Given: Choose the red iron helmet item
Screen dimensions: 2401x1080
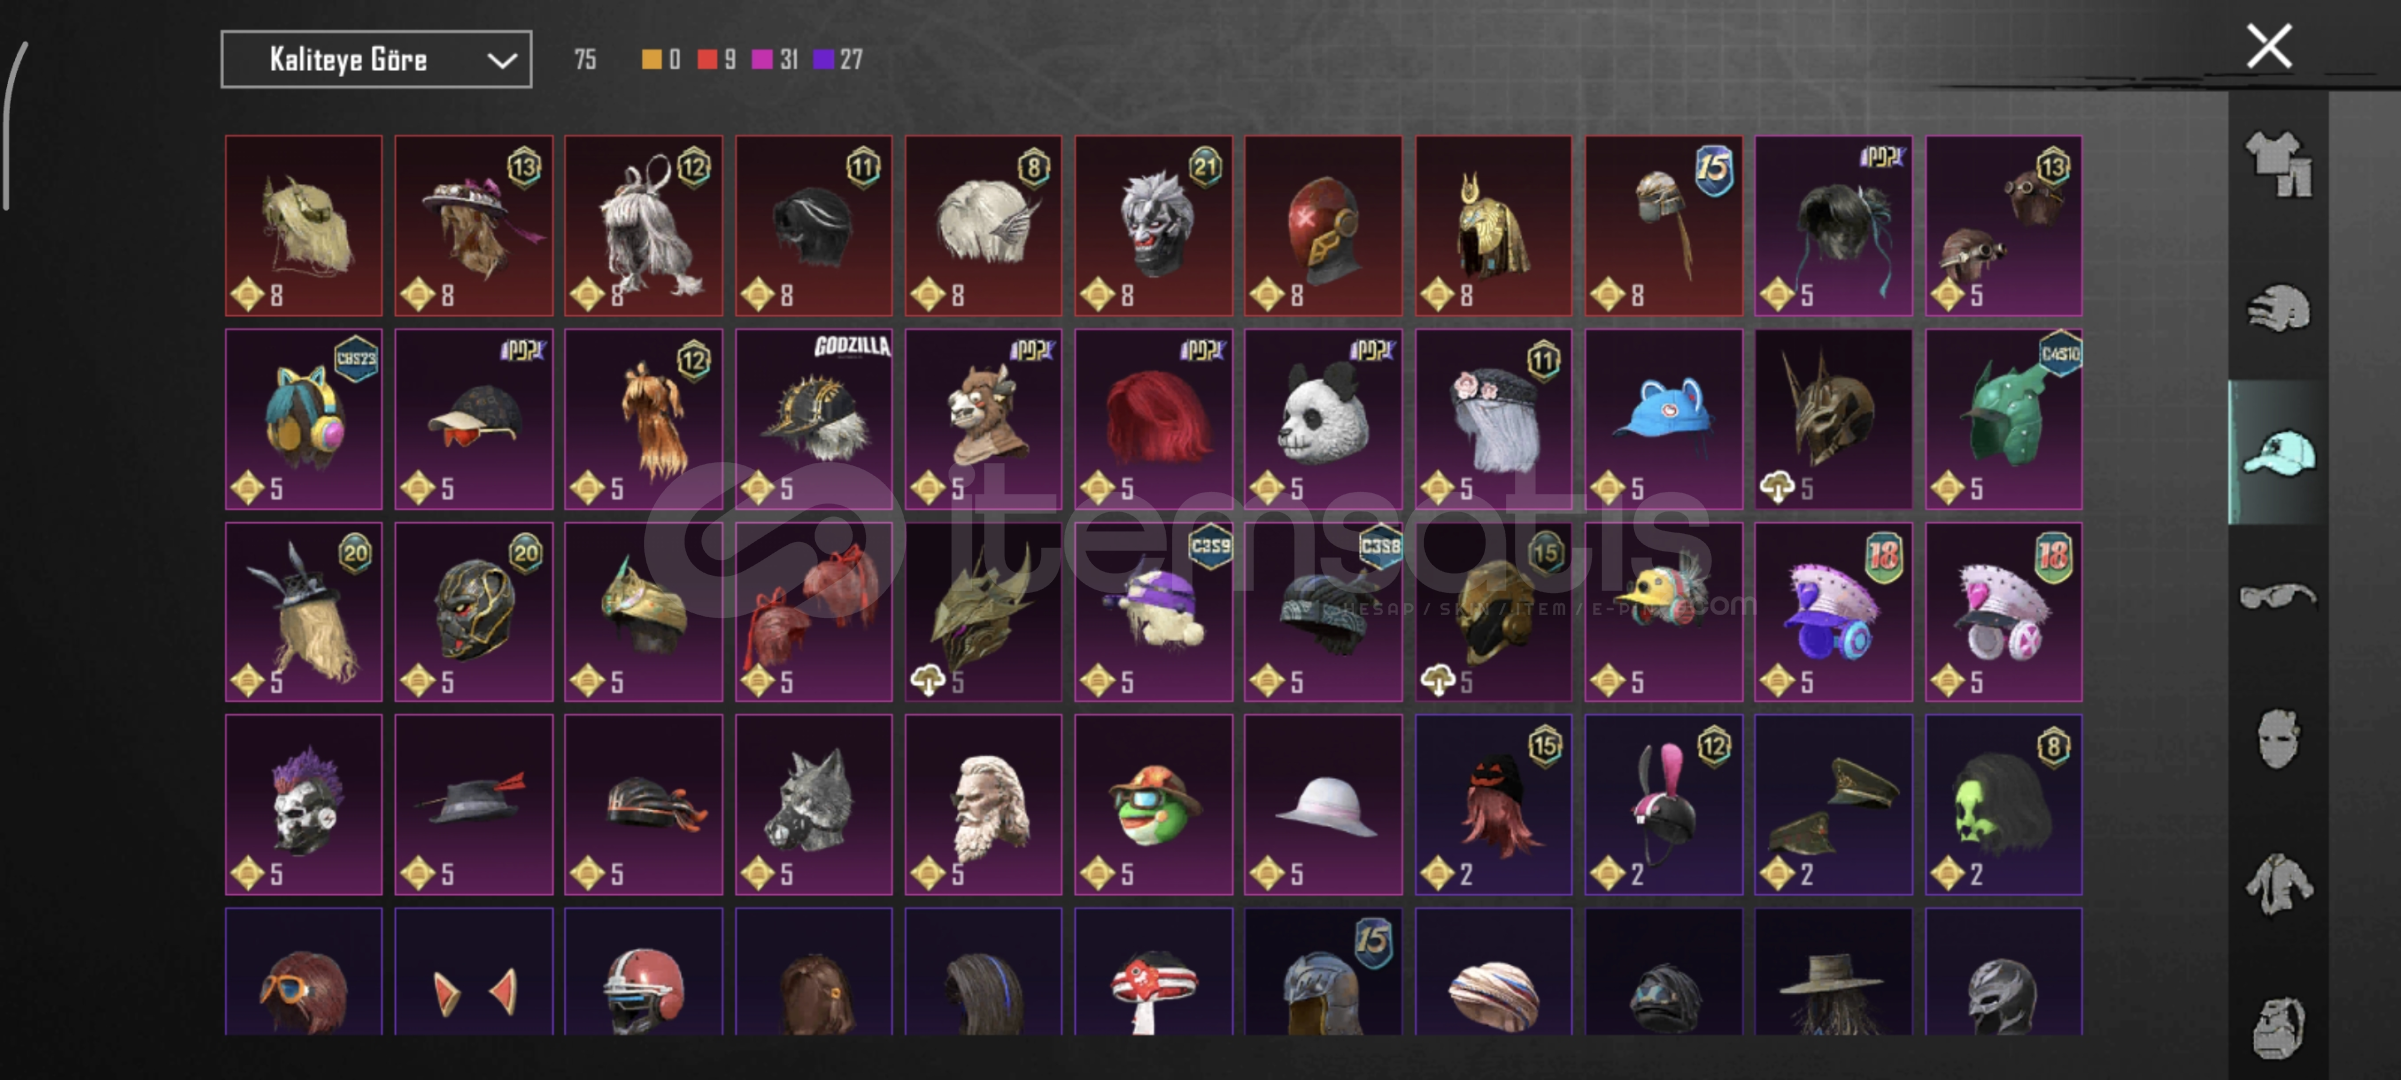Looking at the screenshot, I should coord(1323,226).
